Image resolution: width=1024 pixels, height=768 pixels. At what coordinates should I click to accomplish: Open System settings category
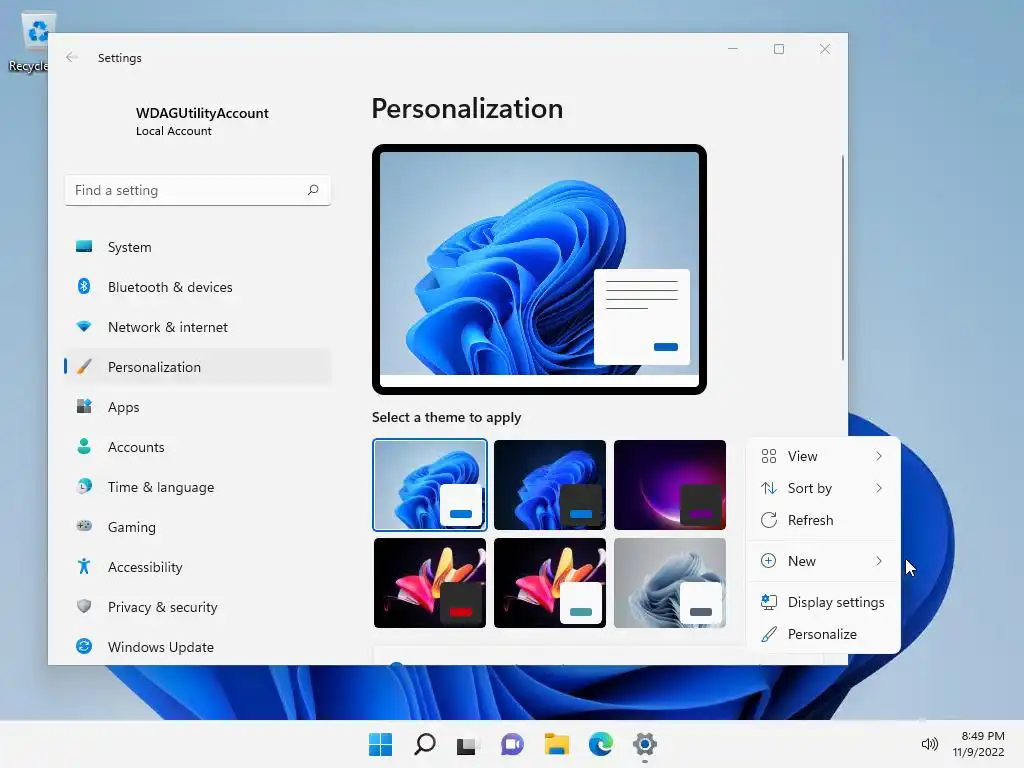(x=198, y=247)
